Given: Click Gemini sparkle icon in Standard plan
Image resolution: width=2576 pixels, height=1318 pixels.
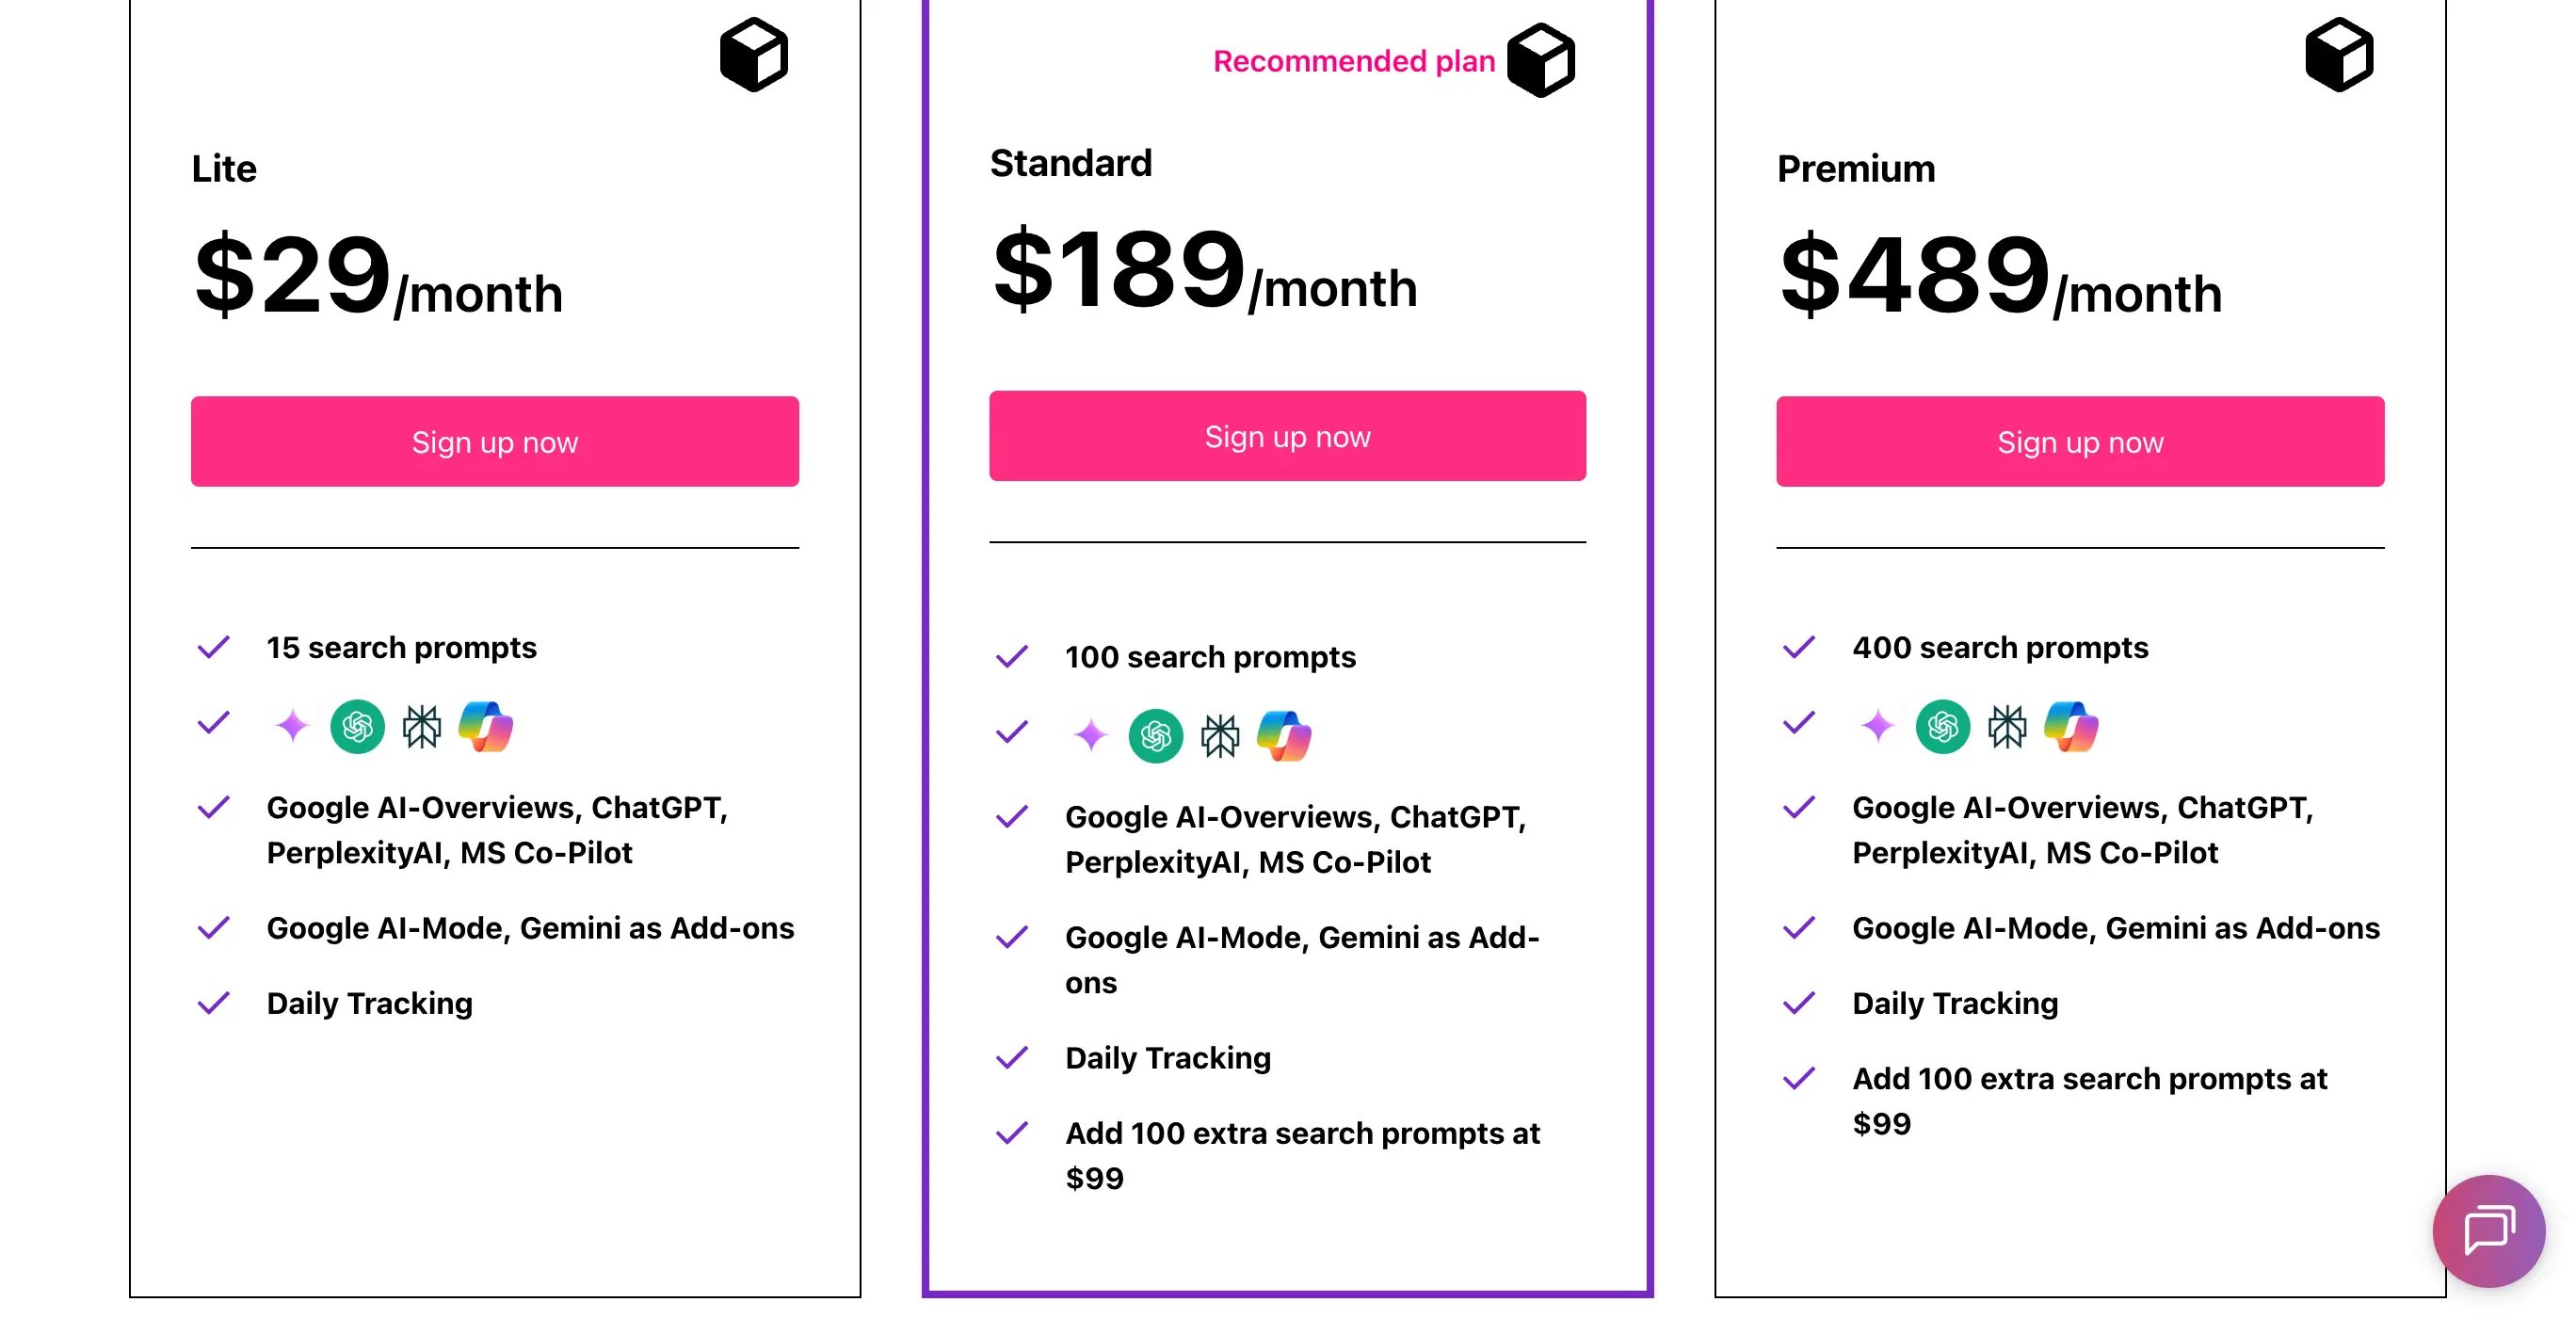Looking at the screenshot, I should click(x=1090, y=736).
